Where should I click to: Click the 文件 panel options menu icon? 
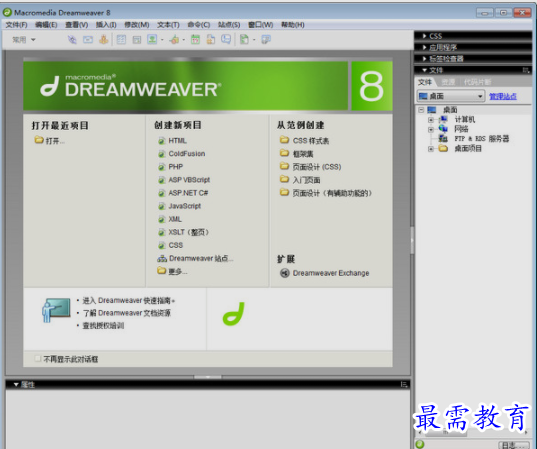[x=526, y=70]
